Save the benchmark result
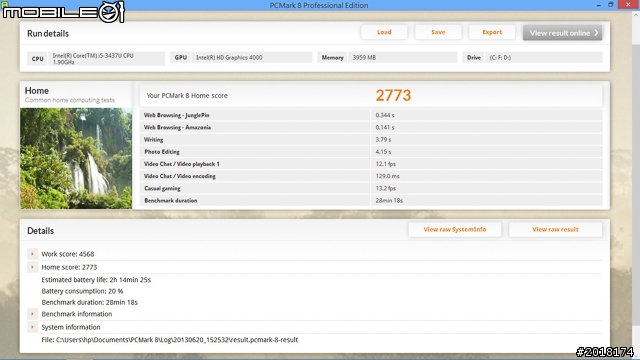 [x=438, y=32]
